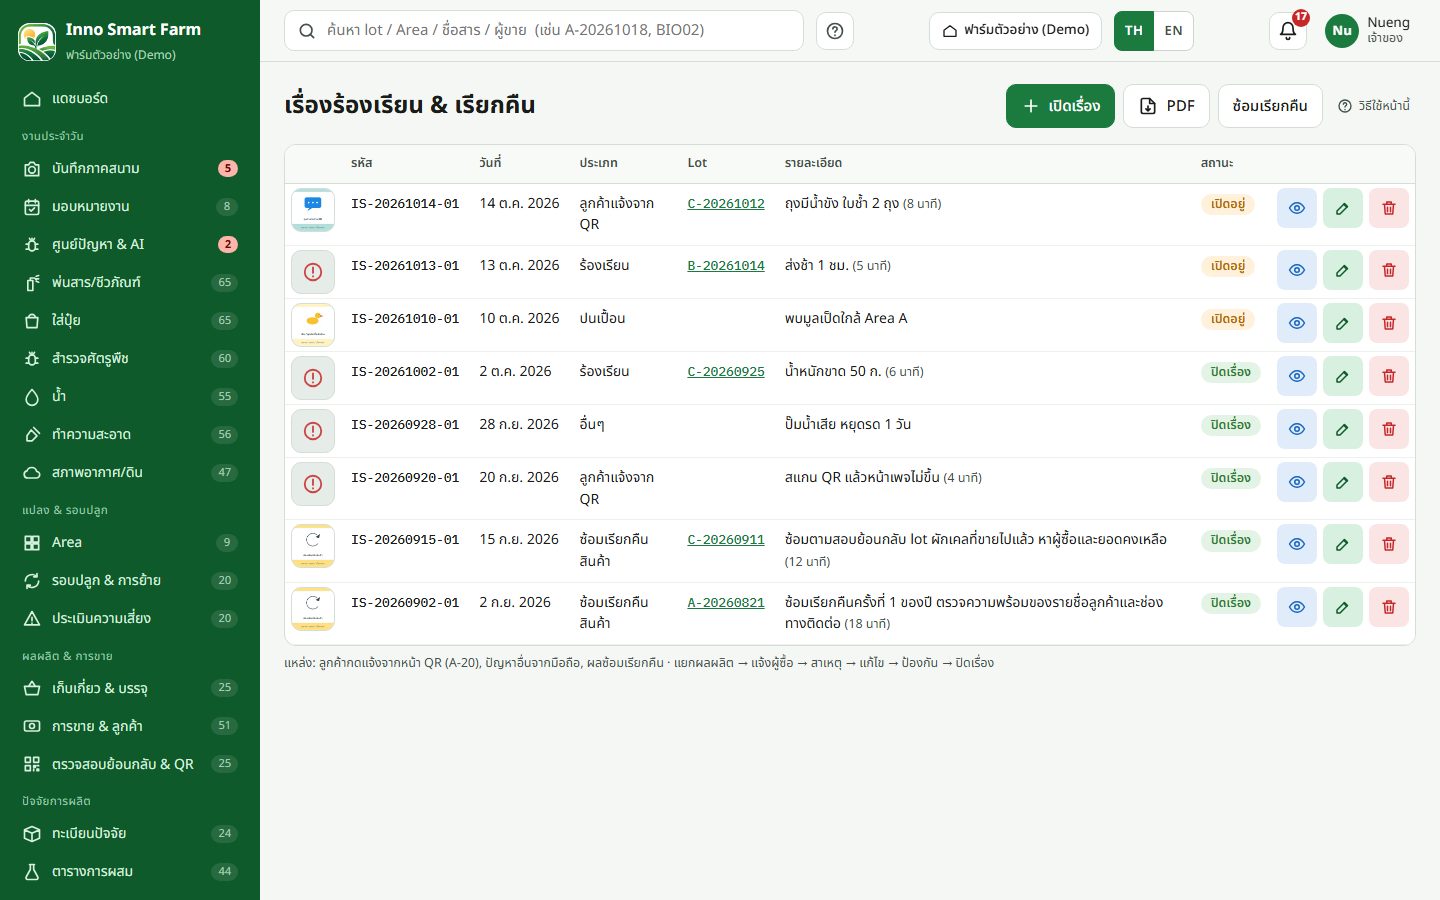The image size is (1440, 900).
Task: View details of issue IS-20260920-01
Action: tap(1296, 482)
